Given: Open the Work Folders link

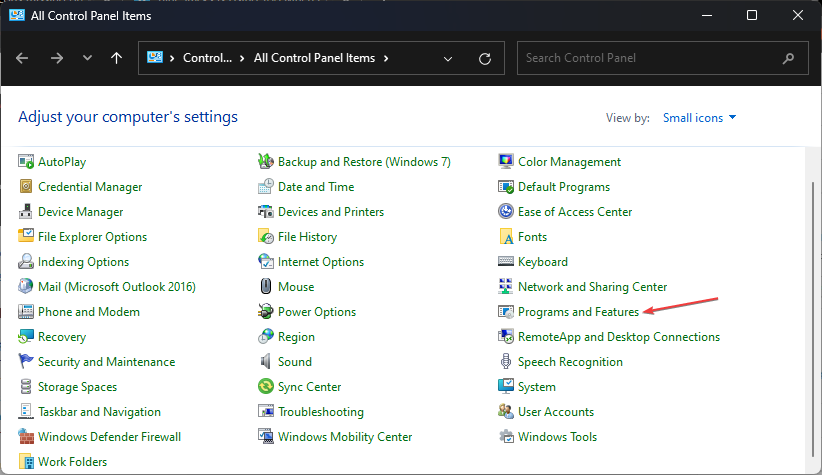Looking at the screenshot, I should (72, 462).
